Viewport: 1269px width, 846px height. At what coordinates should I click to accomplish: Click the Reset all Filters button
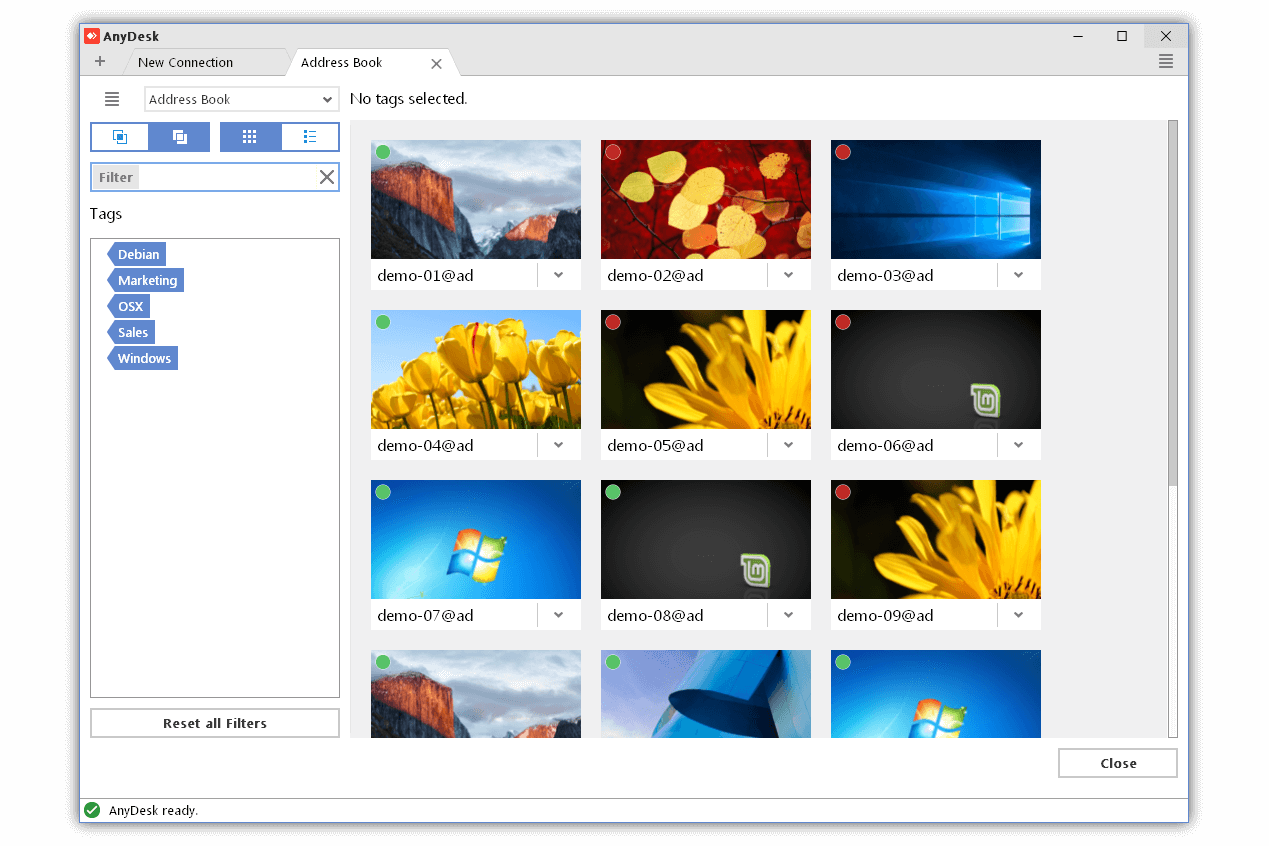pos(215,723)
